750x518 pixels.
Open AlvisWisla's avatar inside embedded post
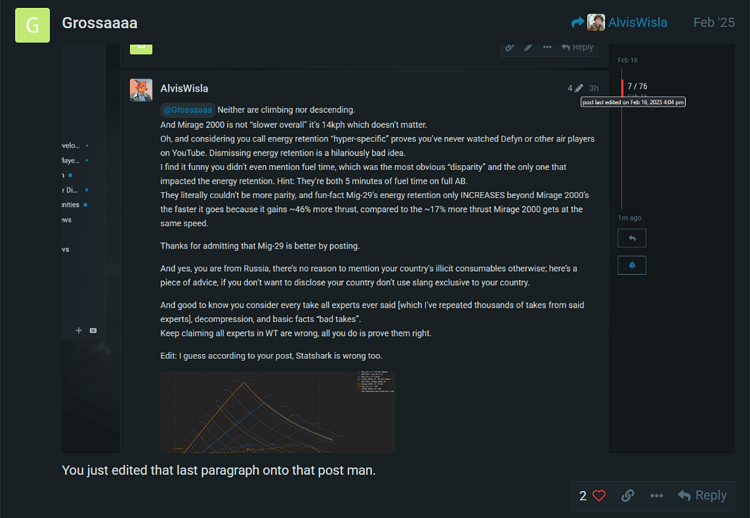[x=141, y=90]
